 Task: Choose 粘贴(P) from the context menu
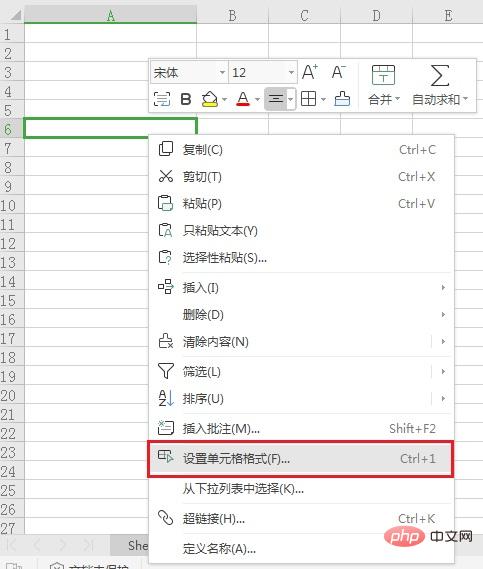coord(301,203)
